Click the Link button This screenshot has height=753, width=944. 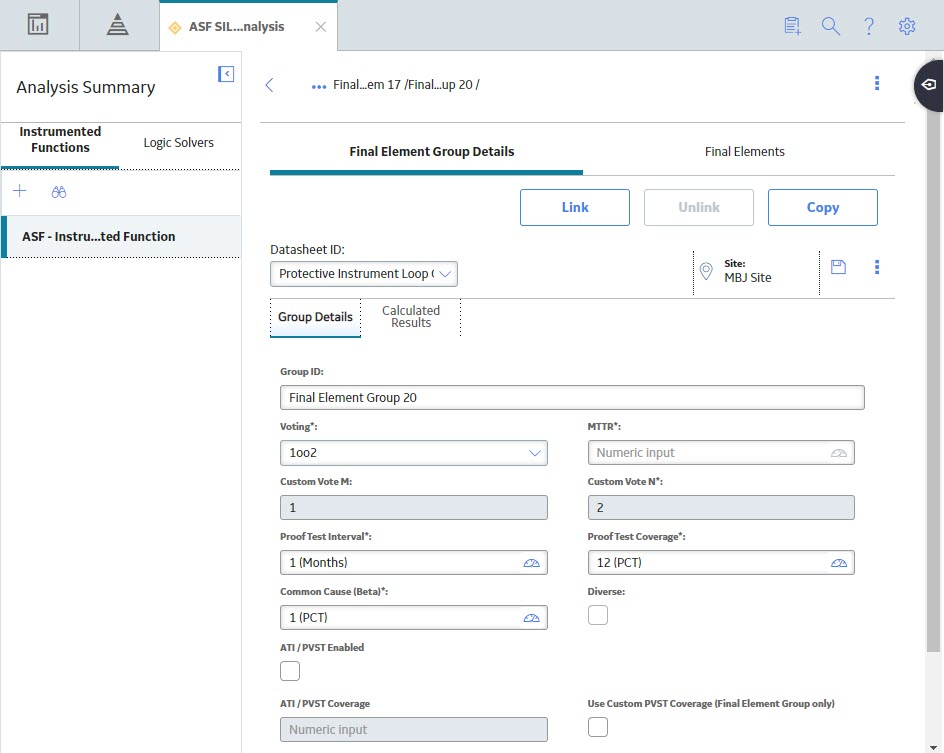click(x=575, y=208)
